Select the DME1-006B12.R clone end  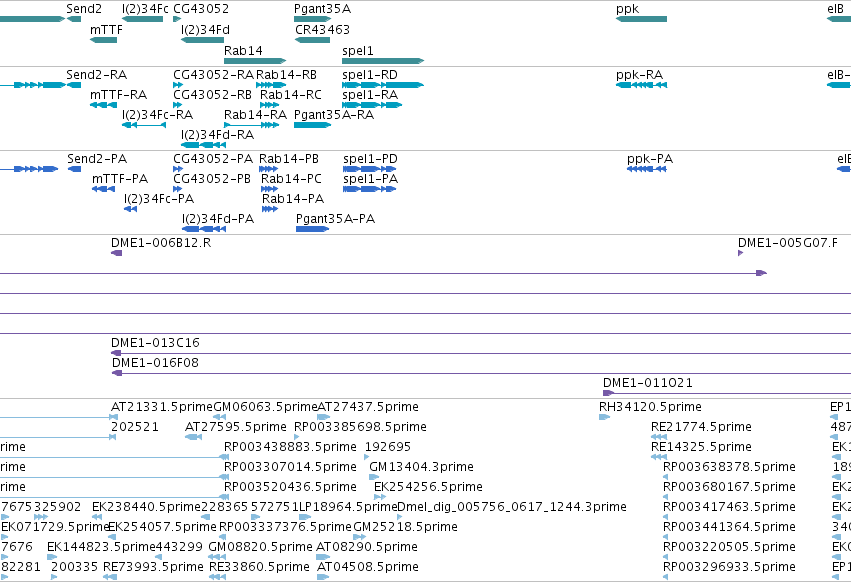click(x=117, y=253)
